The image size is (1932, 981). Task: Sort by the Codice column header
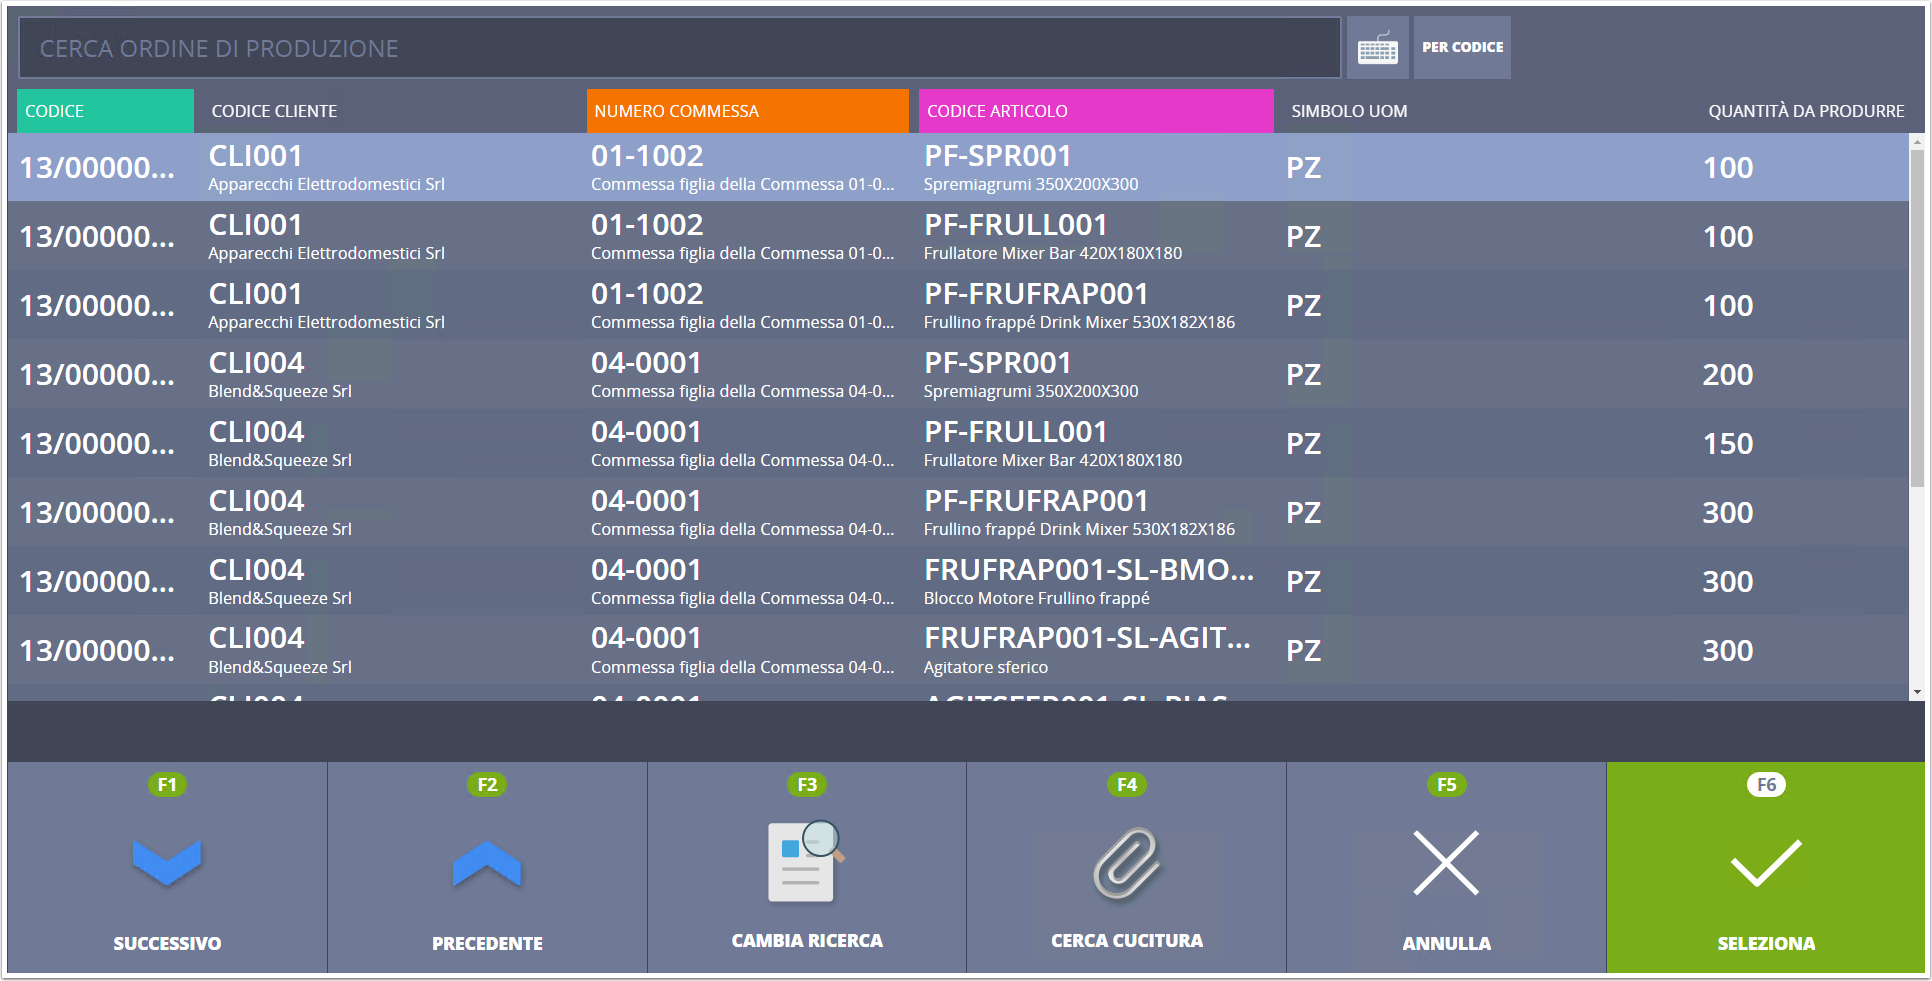point(105,111)
